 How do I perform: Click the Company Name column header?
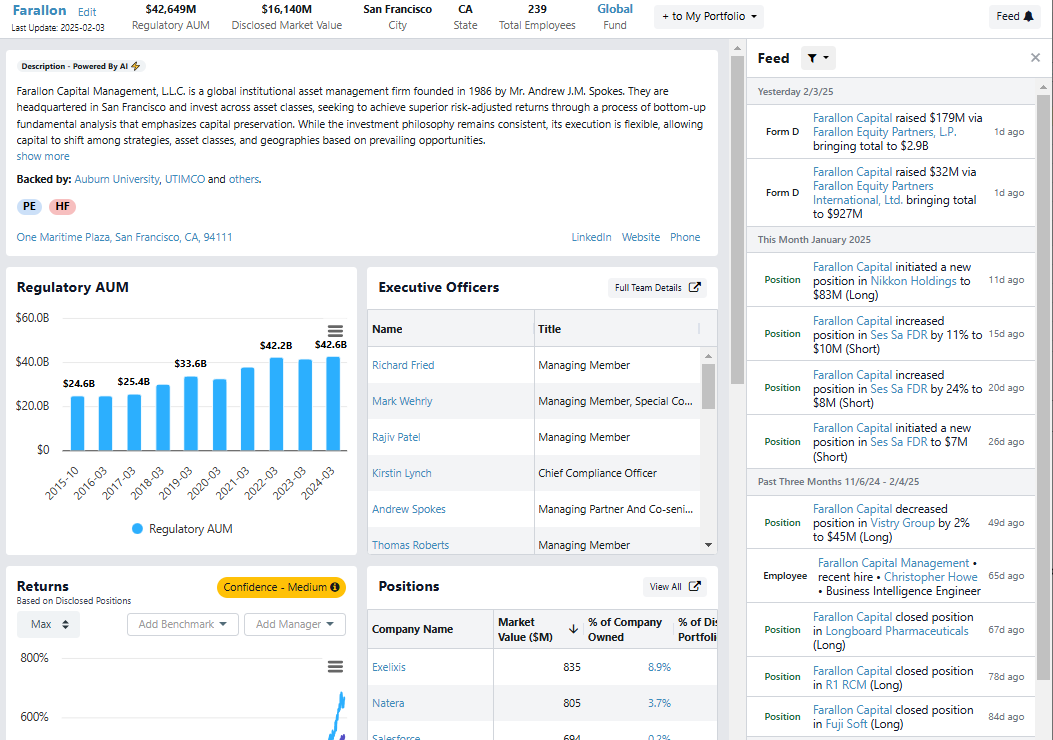coord(430,629)
